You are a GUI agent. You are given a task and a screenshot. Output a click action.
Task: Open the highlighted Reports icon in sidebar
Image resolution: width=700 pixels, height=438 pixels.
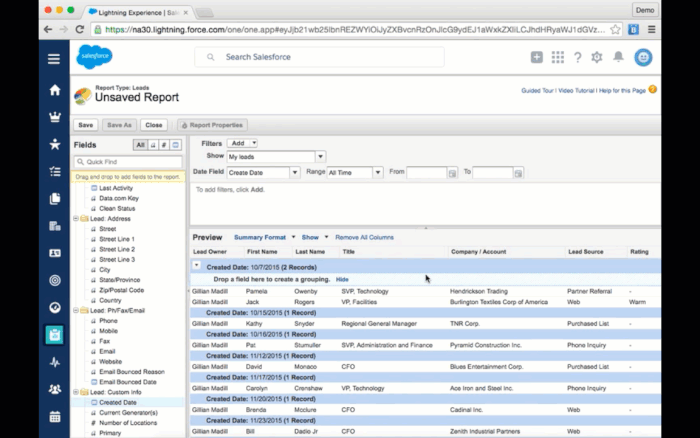(x=54, y=335)
